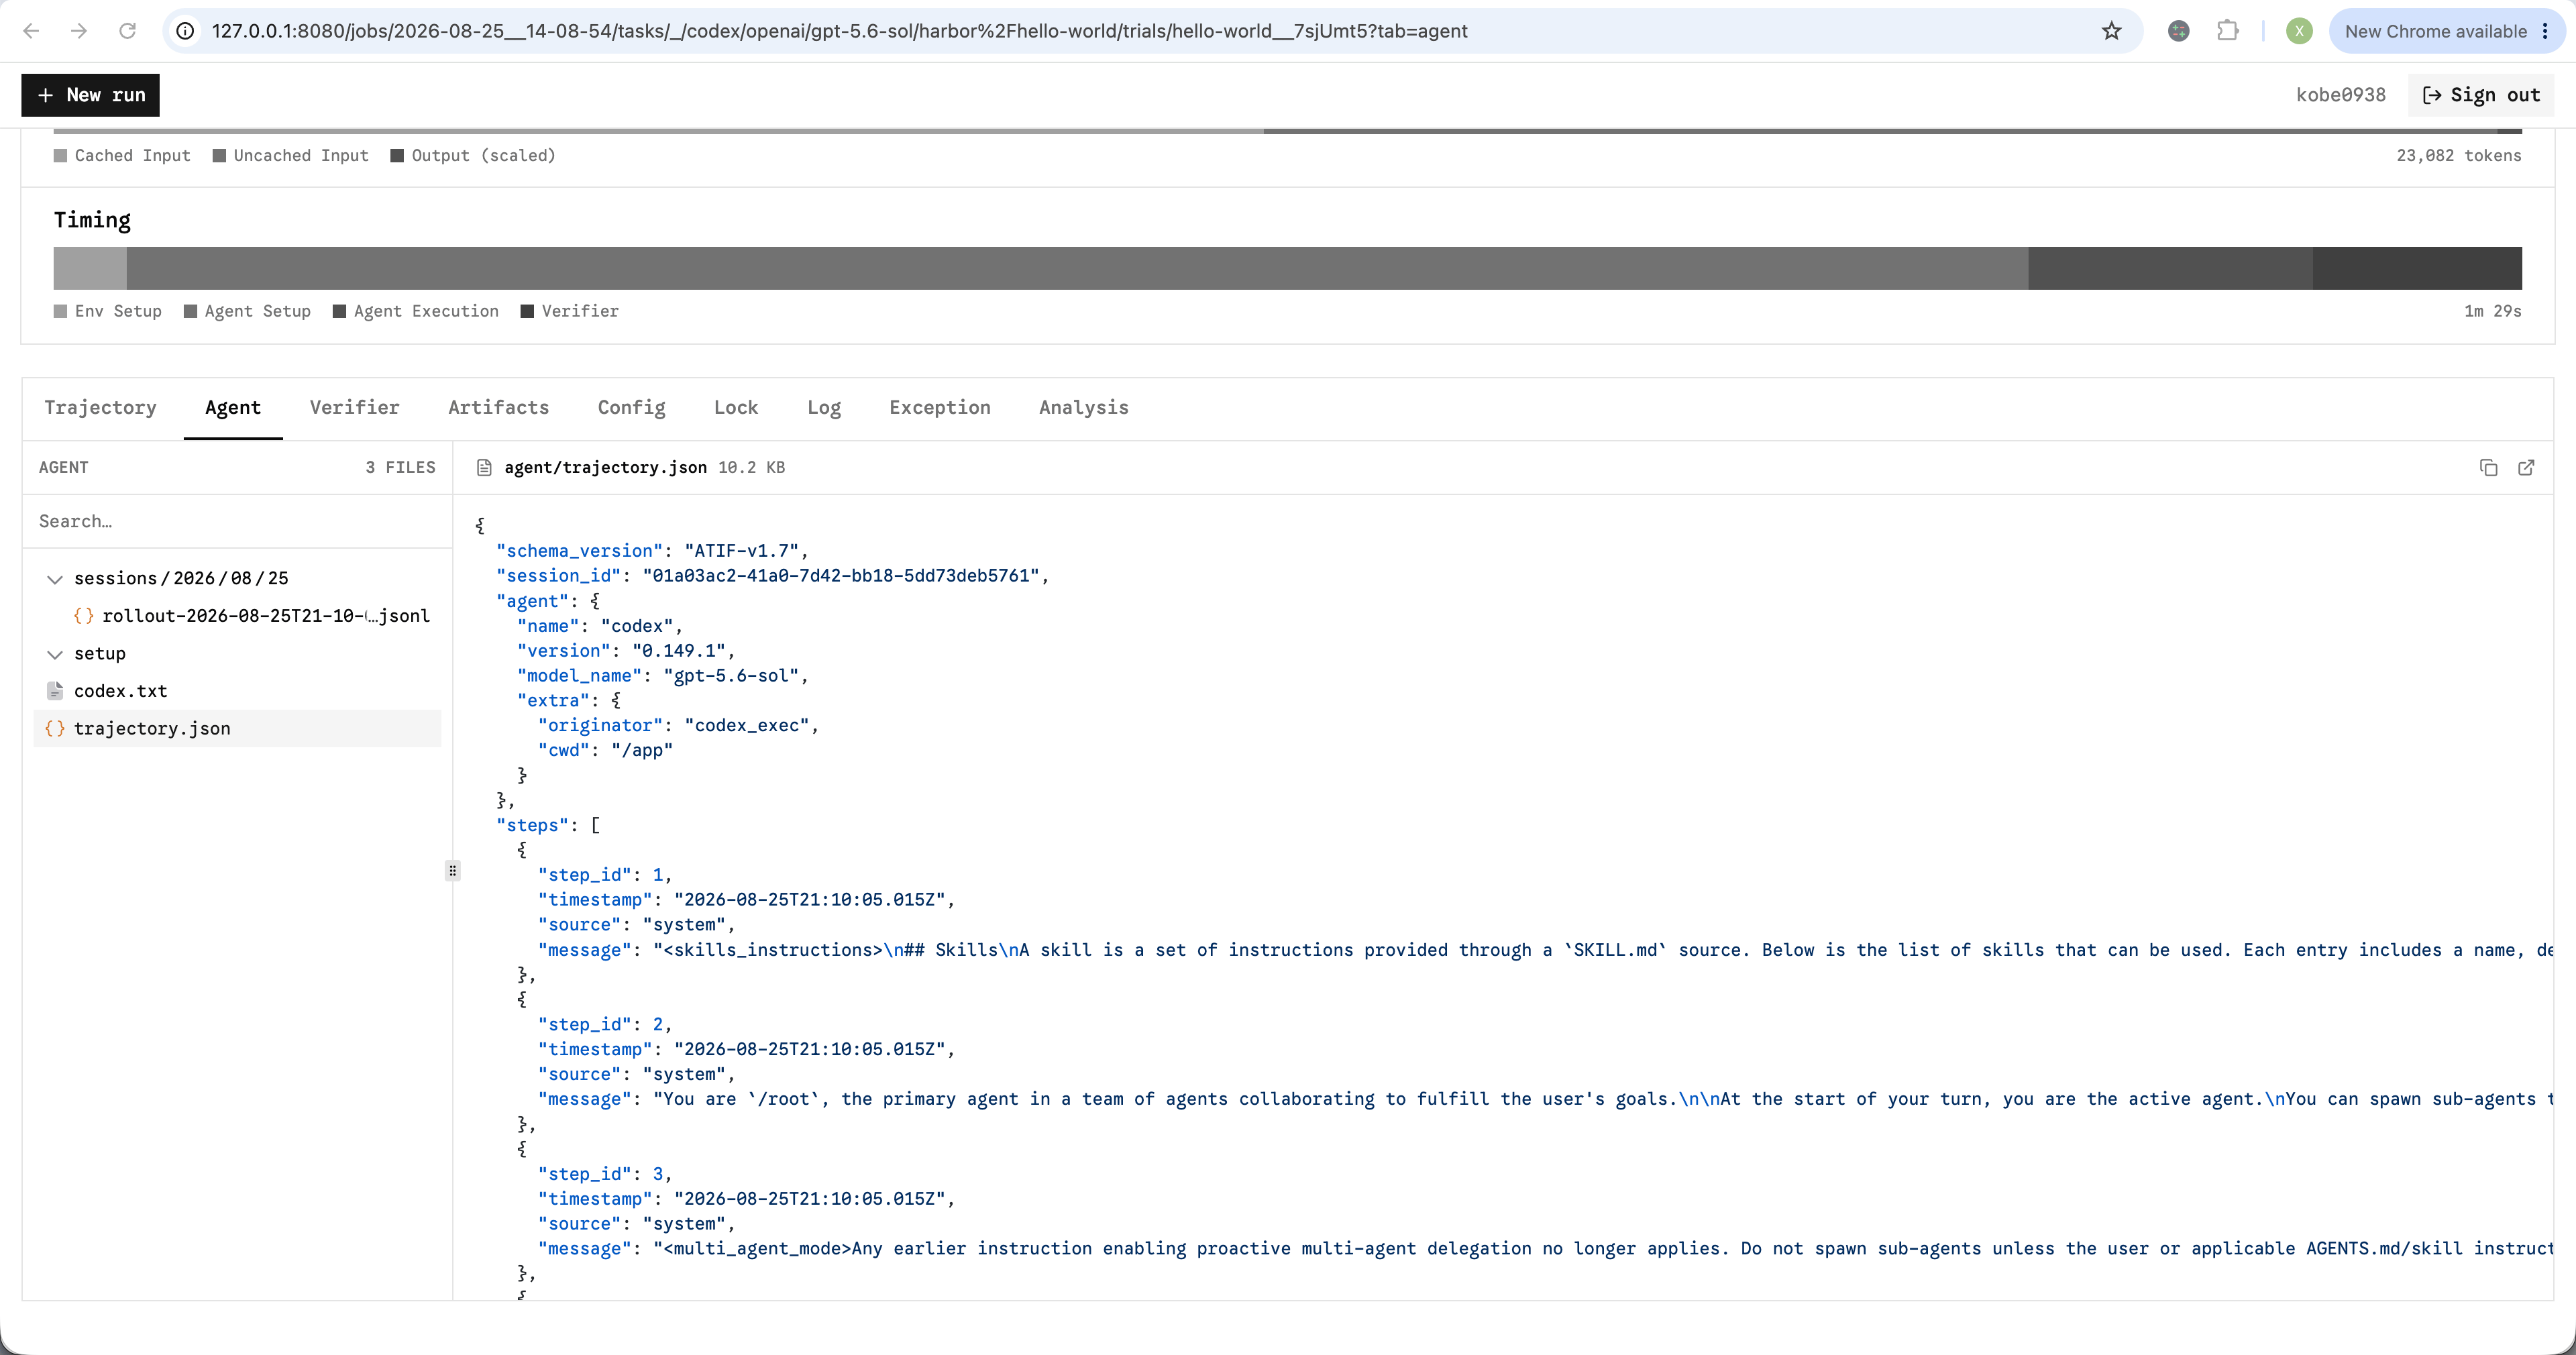The height and width of the screenshot is (1355, 2576).
Task: Switch to the Trajectory tab
Action: [x=100, y=408]
